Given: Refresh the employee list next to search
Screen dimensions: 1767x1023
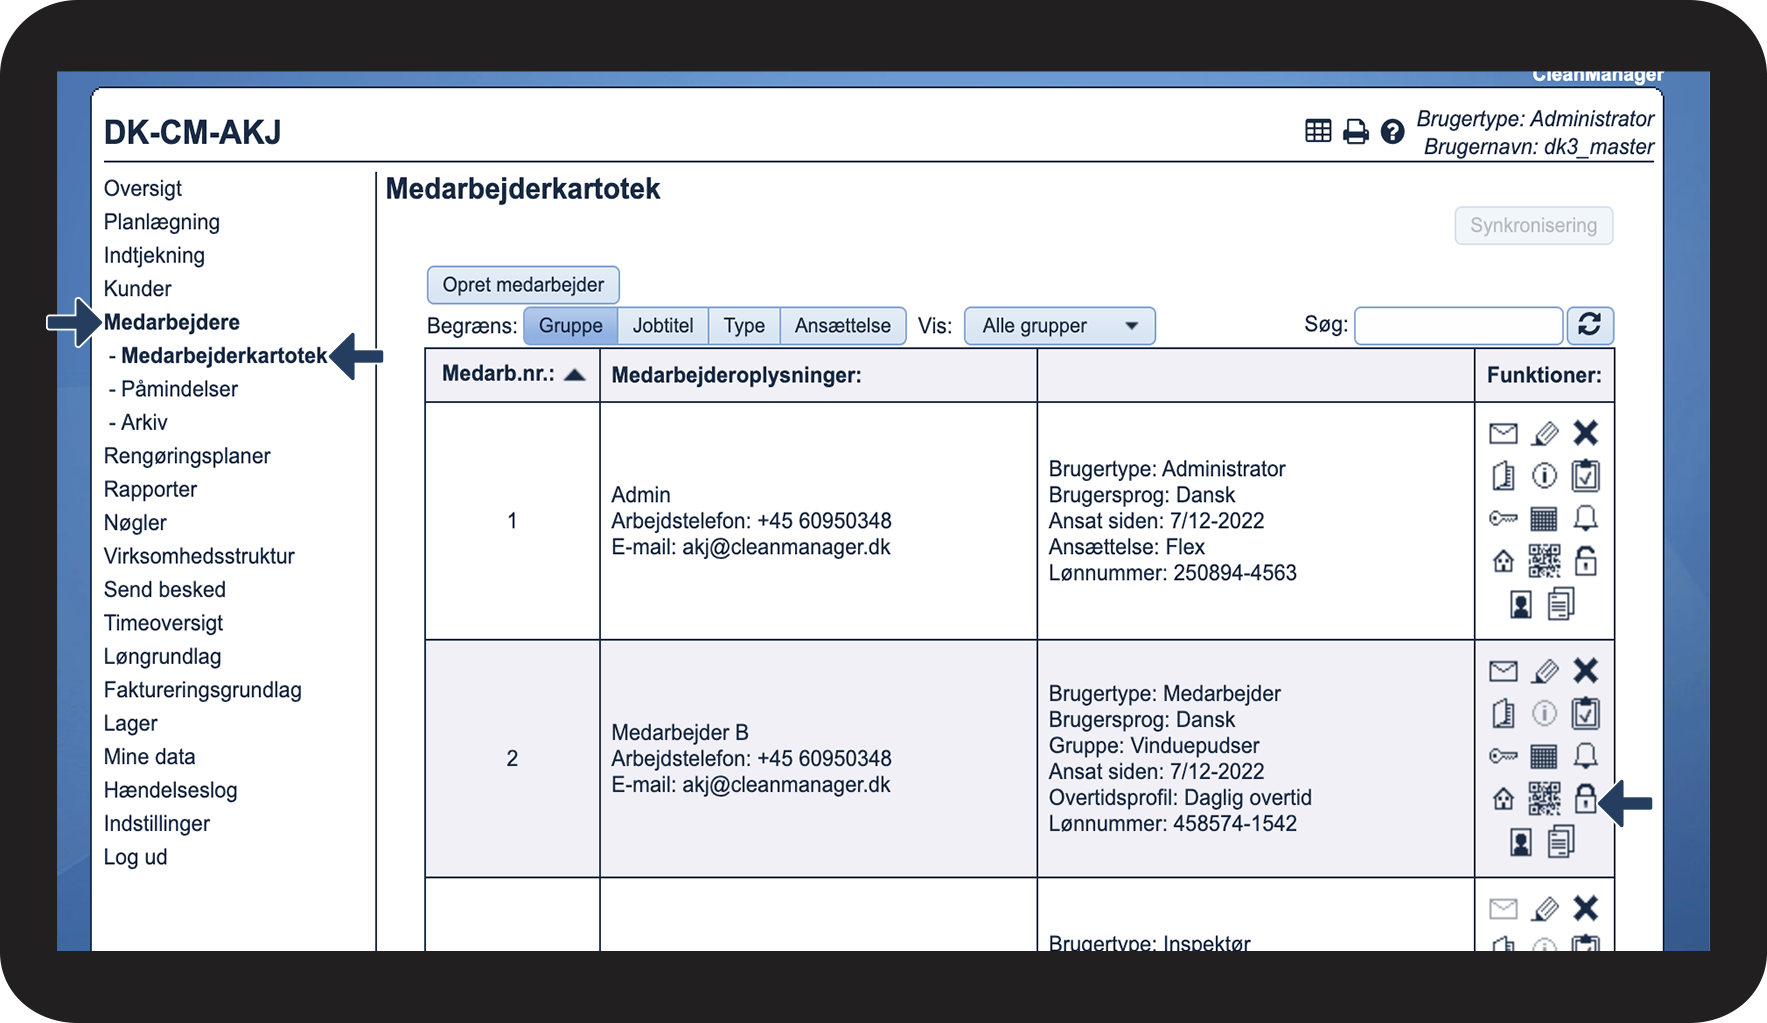Looking at the screenshot, I should [1589, 325].
